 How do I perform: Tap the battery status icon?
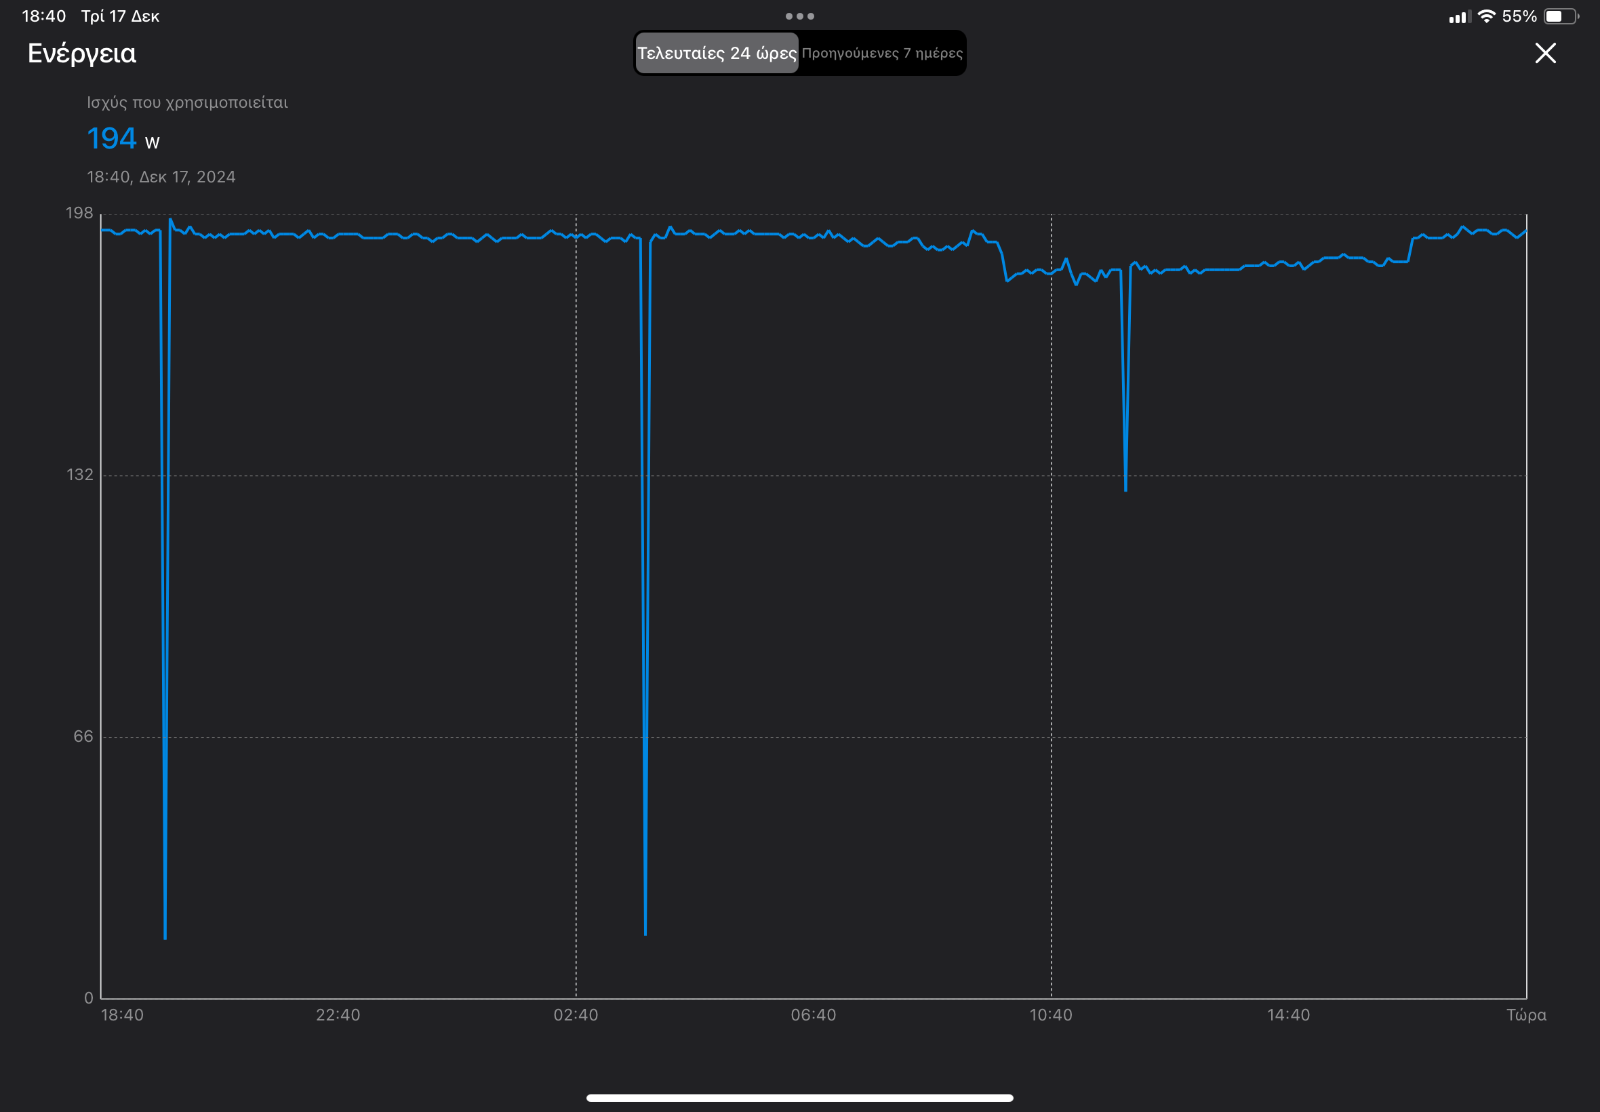1561,16
